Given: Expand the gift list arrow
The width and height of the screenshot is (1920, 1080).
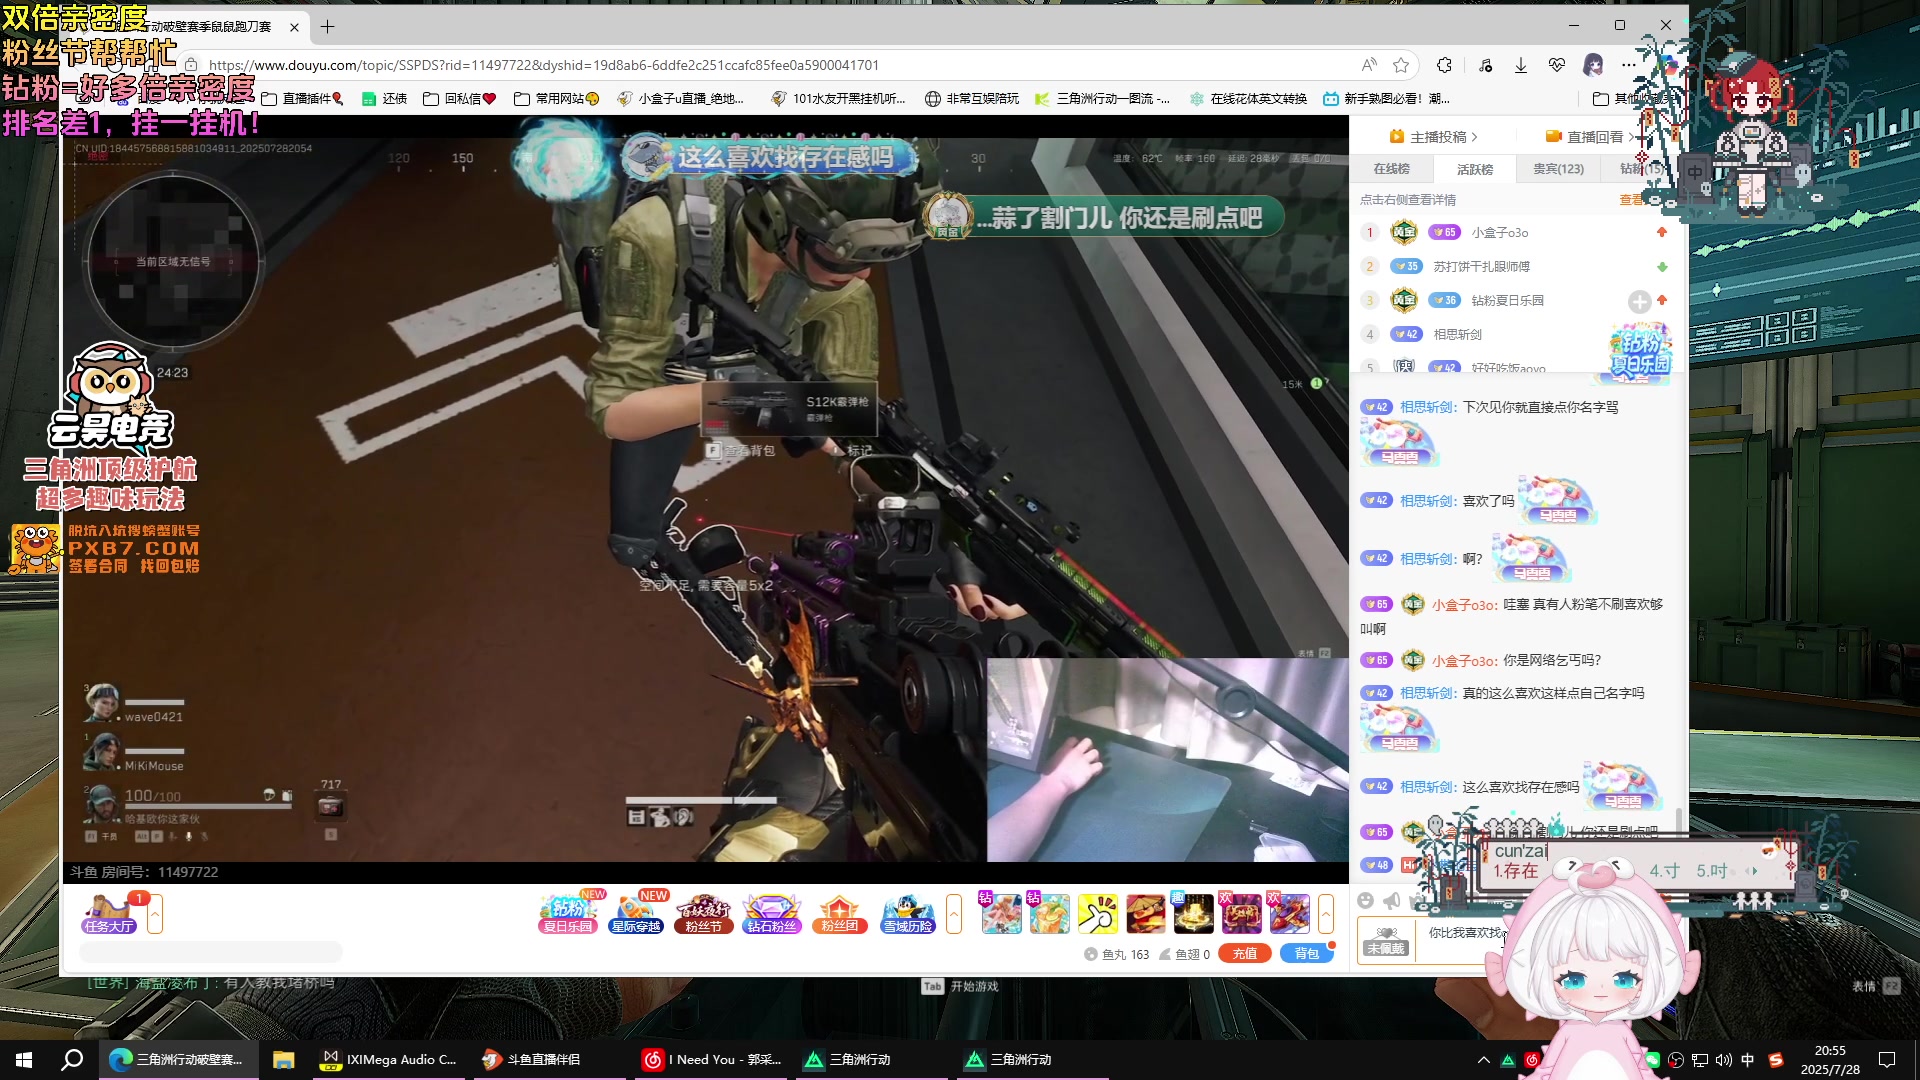Looking at the screenshot, I should [x=1326, y=914].
